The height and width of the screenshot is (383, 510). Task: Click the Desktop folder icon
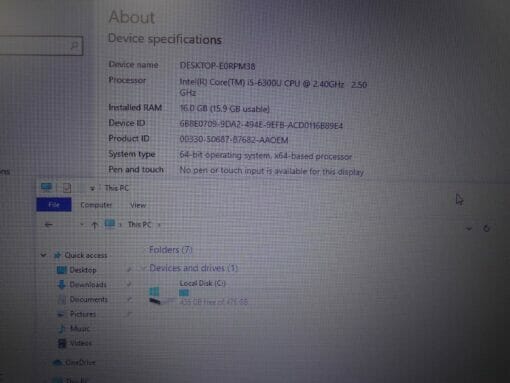click(x=62, y=270)
